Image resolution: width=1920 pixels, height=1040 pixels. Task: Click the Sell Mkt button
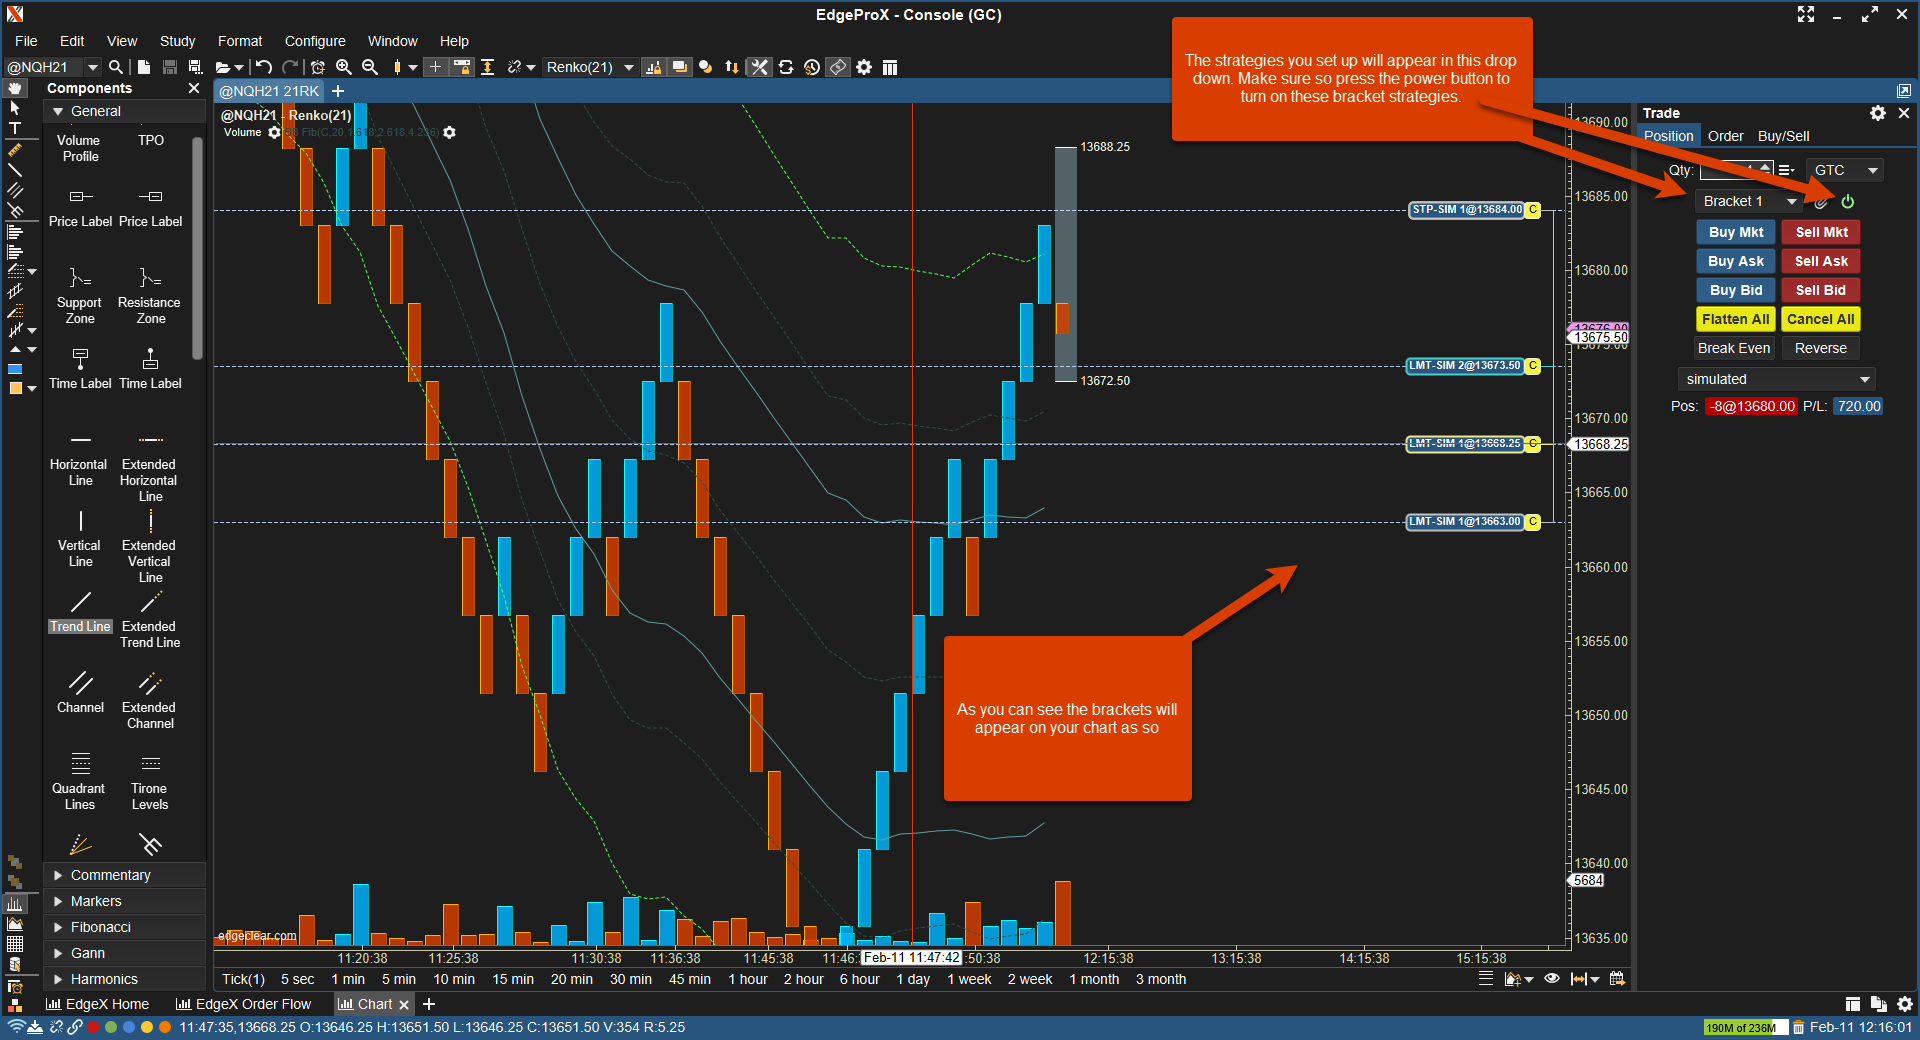tap(1821, 232)
